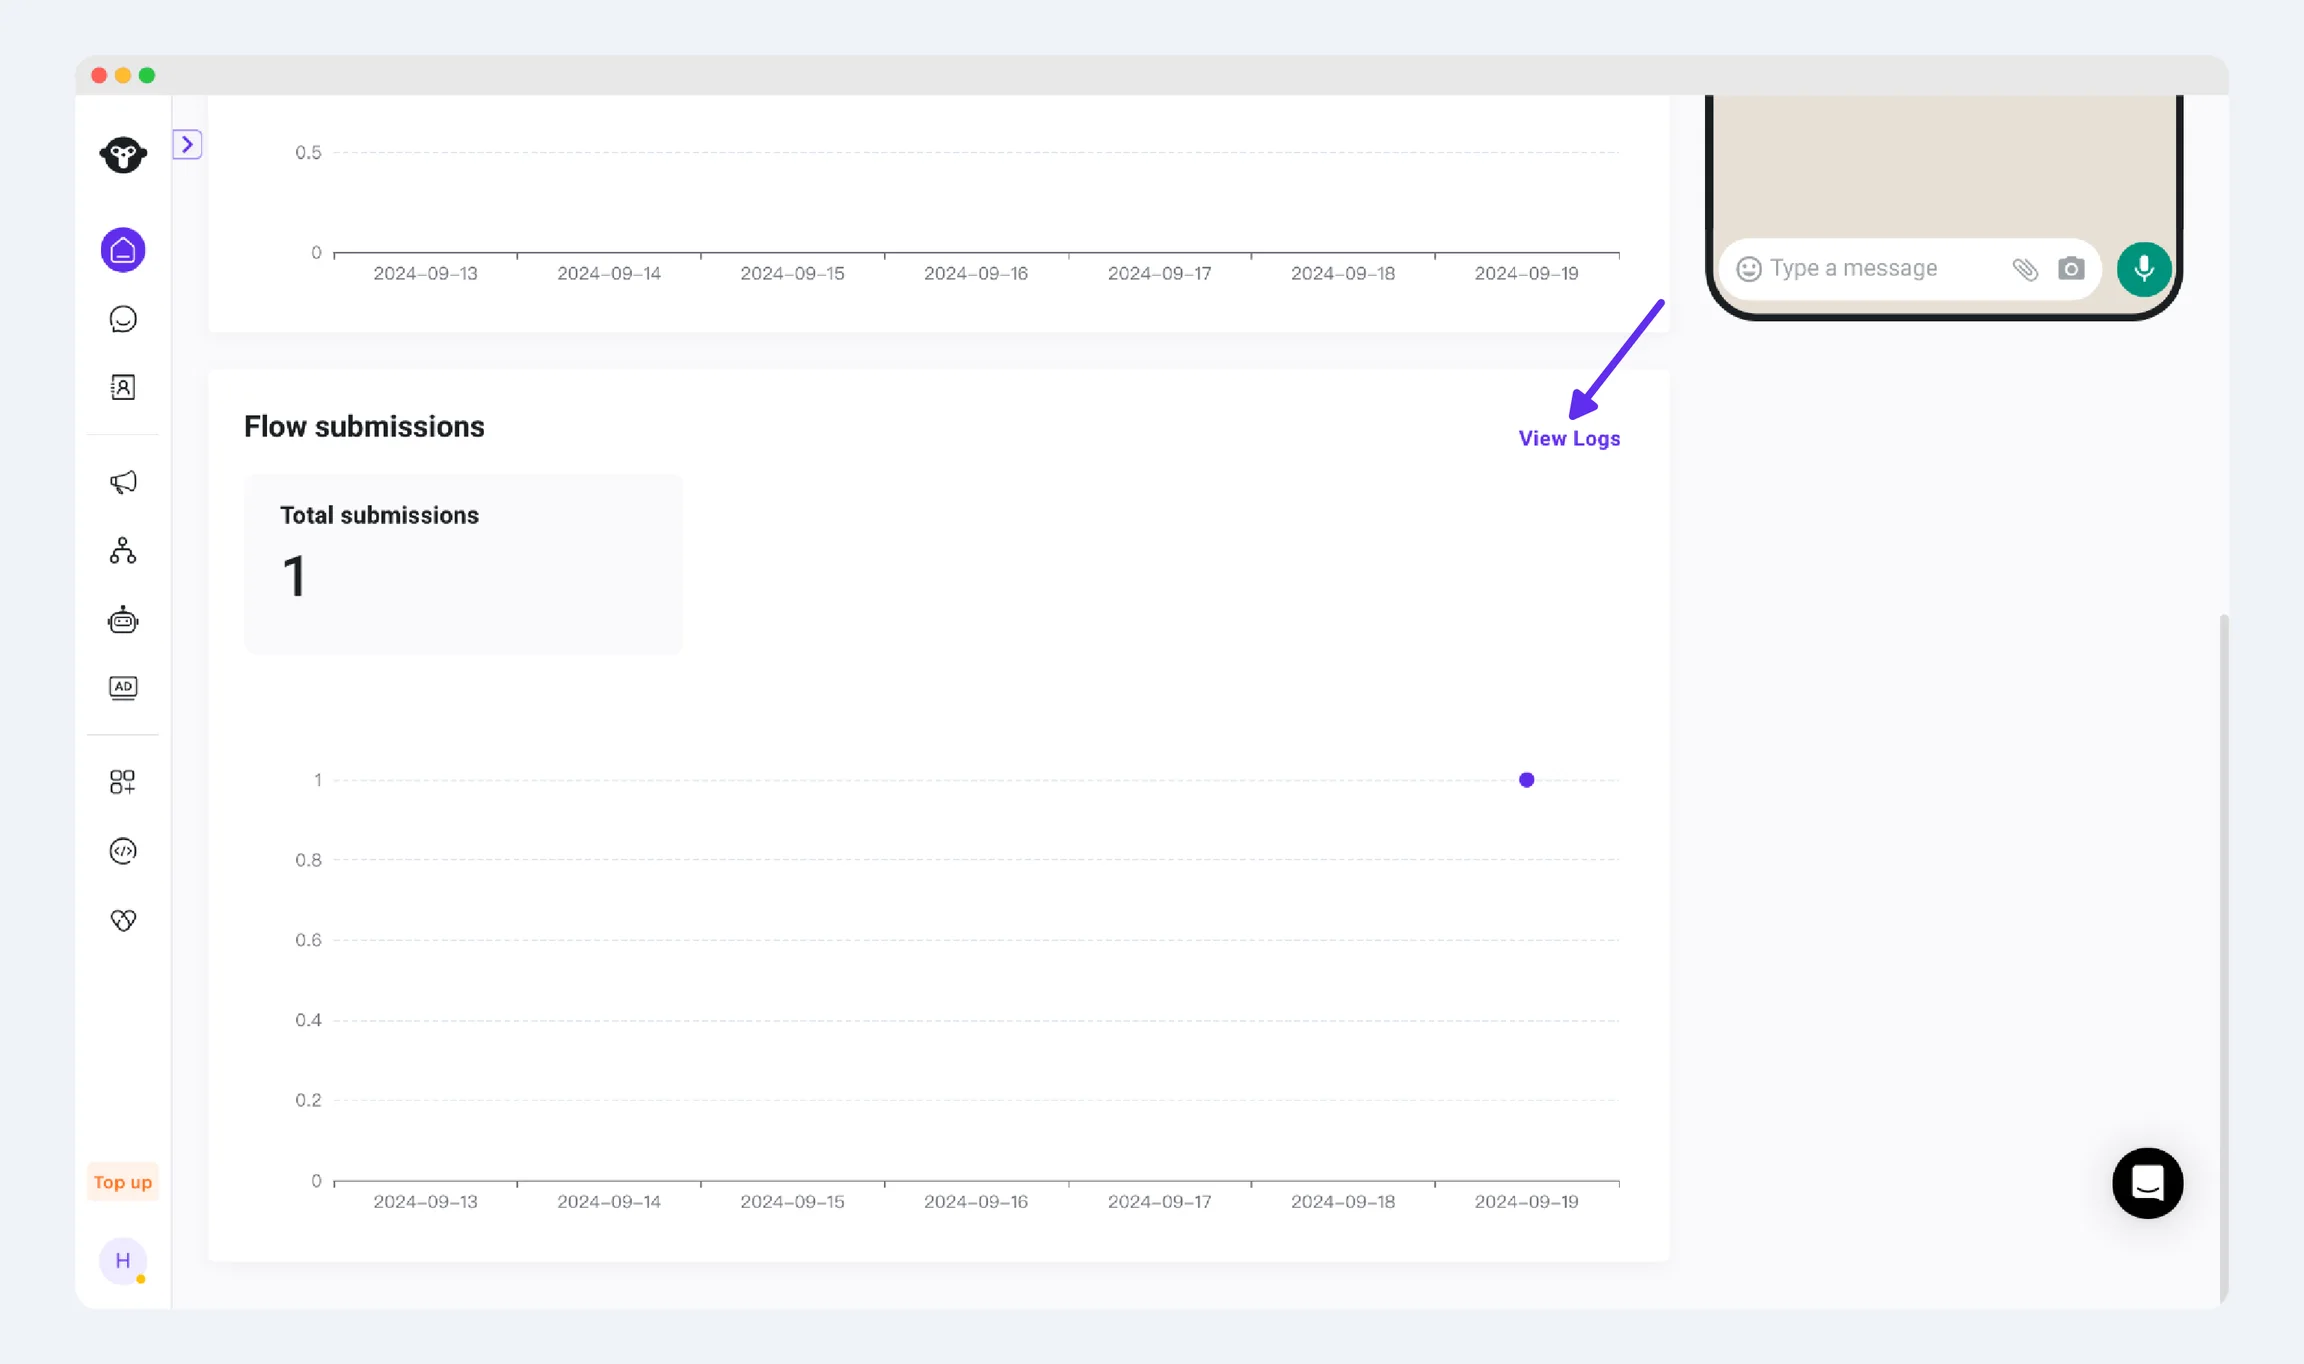2304x1364 pixels.
Task: Click 2024-09-16 label on lower chart
Action: (x=976, y=1202)
